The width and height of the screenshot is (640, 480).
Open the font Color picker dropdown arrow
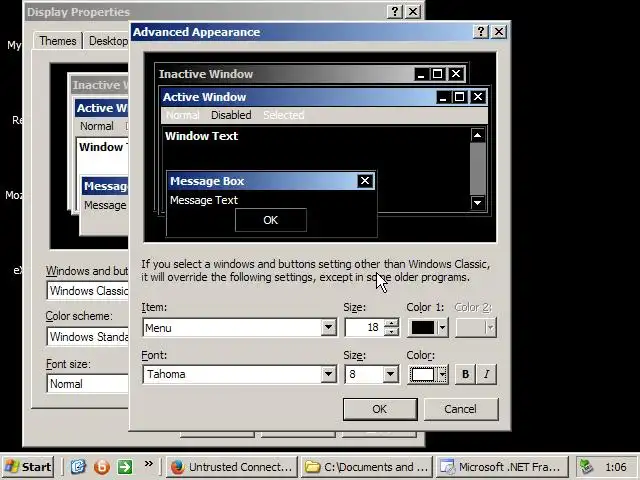(442, 374)
